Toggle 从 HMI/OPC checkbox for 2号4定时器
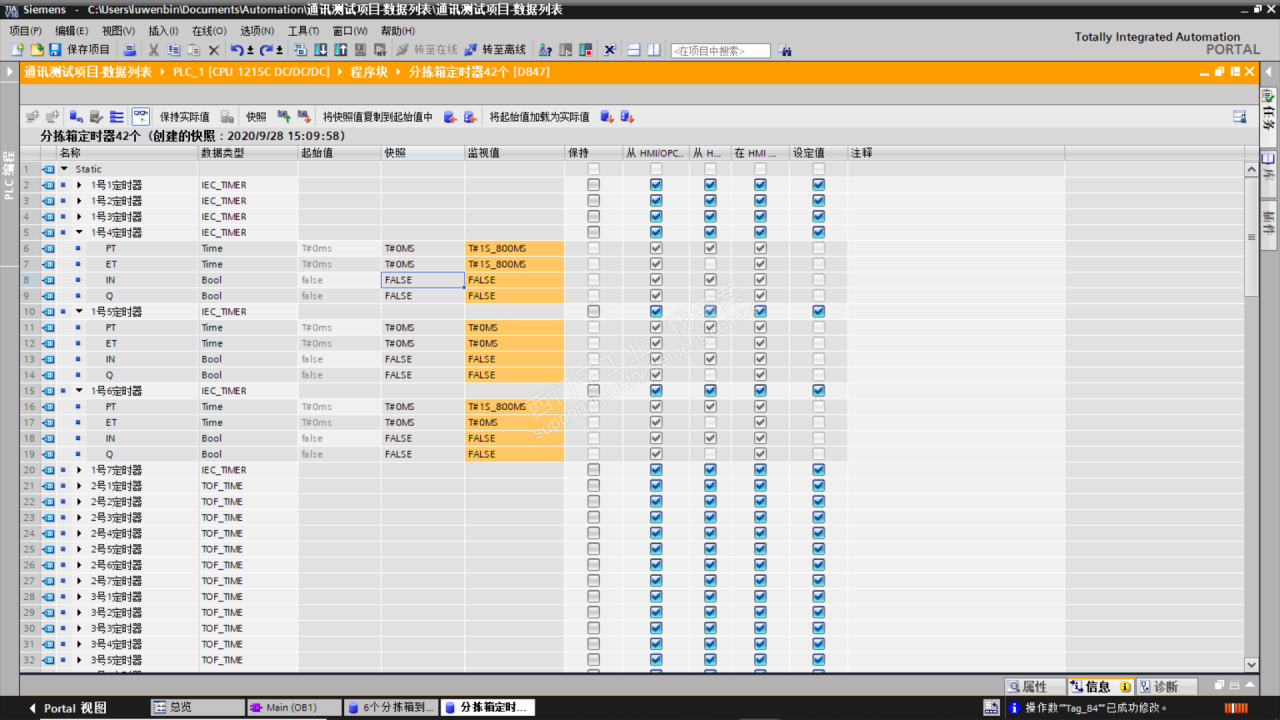This screenshot has width=1280, height=720. coord(656,534)
